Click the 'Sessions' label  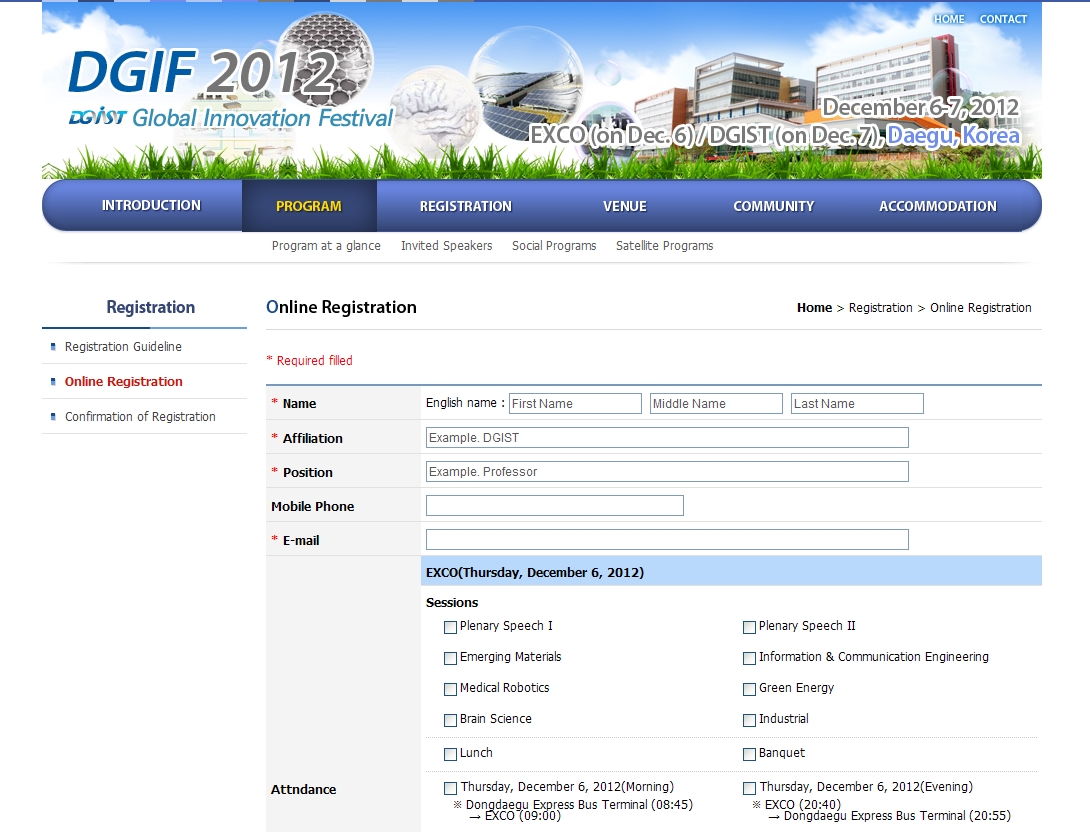tap(452, 602)
